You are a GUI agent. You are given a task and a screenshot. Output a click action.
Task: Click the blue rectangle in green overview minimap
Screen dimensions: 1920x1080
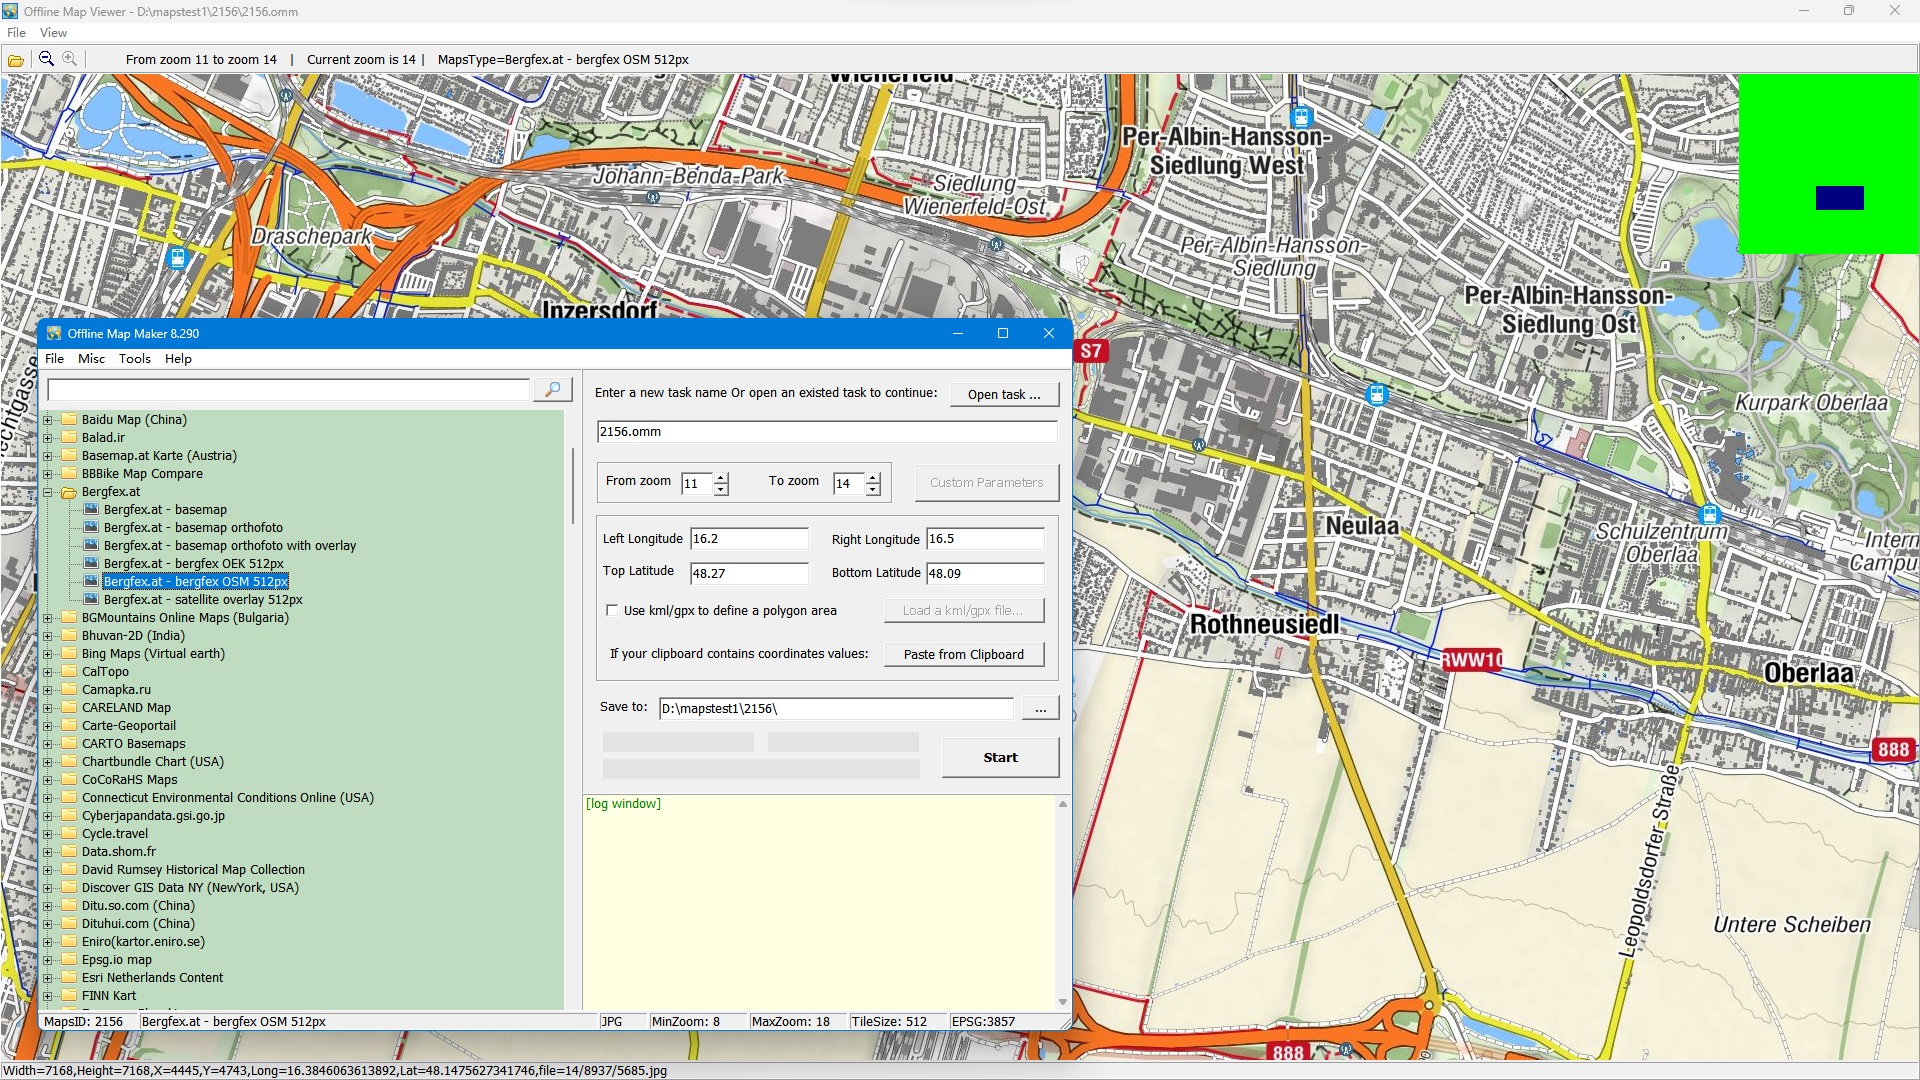tap(1839, 198)
